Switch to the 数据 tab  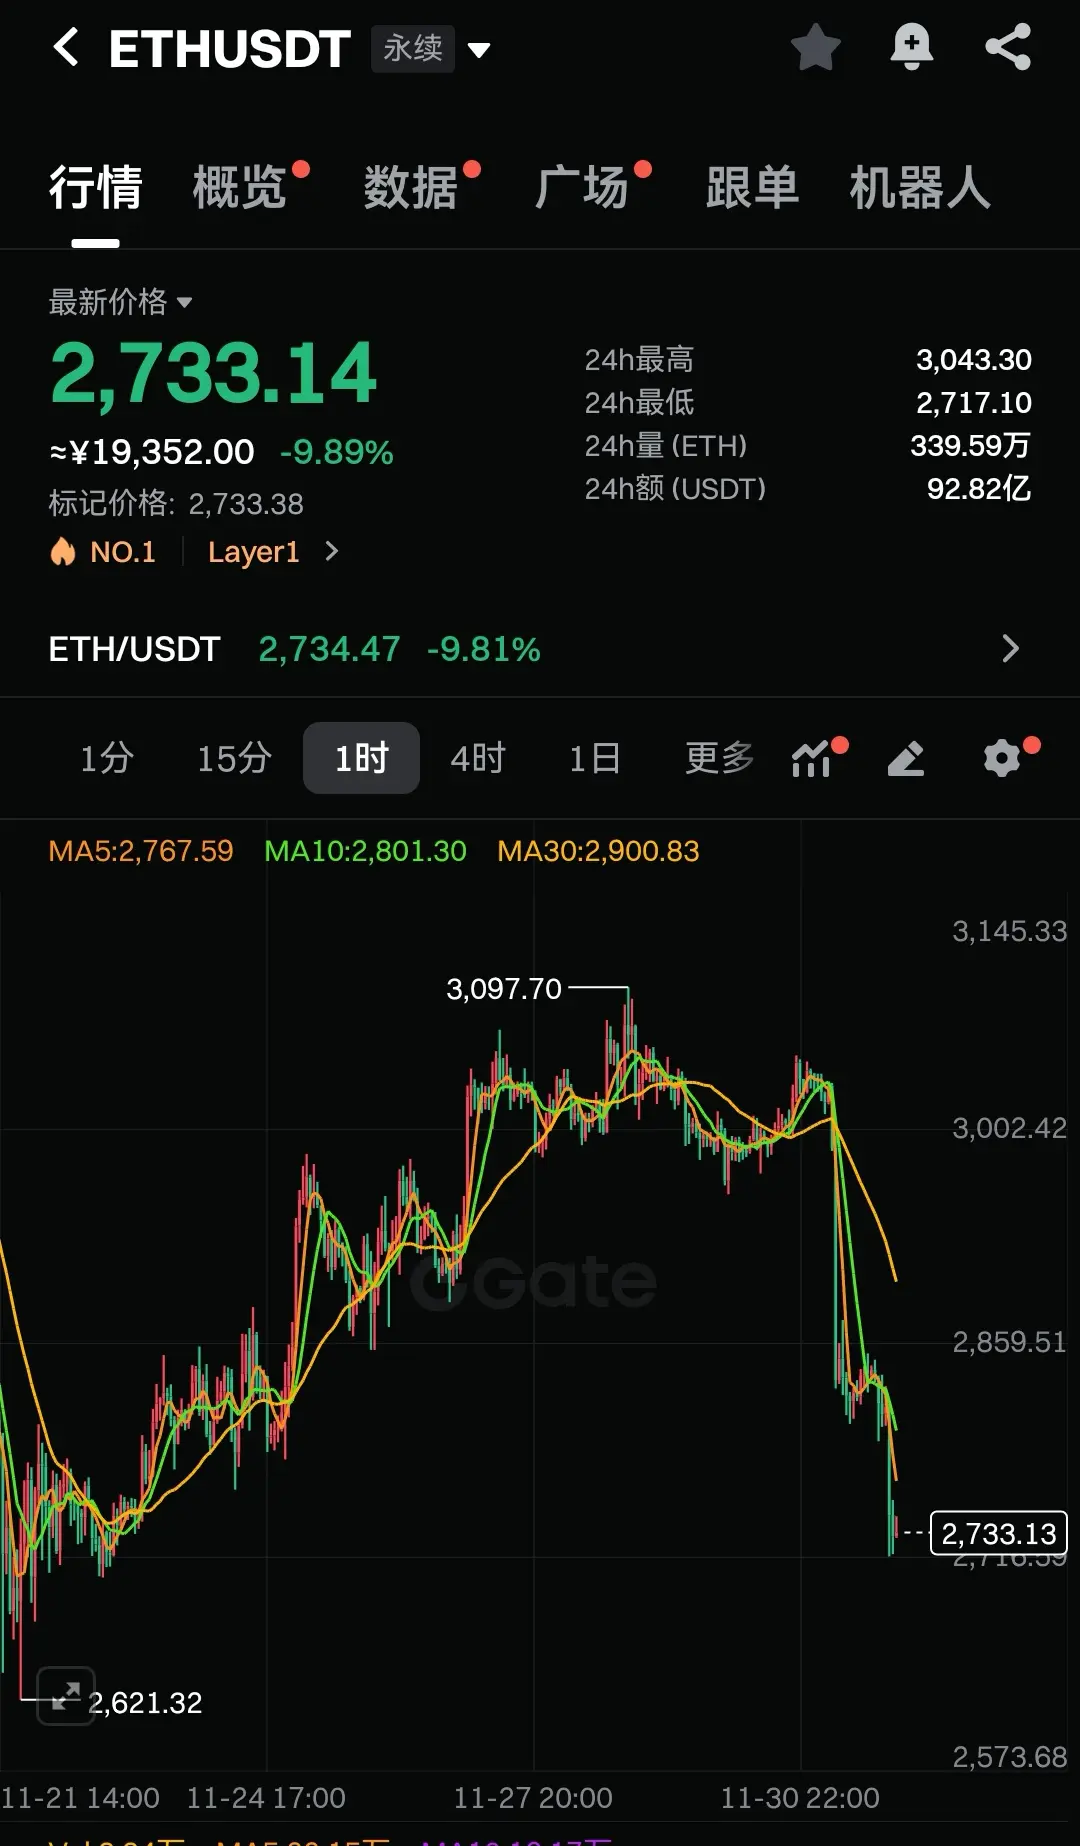(x=411, y=187)
